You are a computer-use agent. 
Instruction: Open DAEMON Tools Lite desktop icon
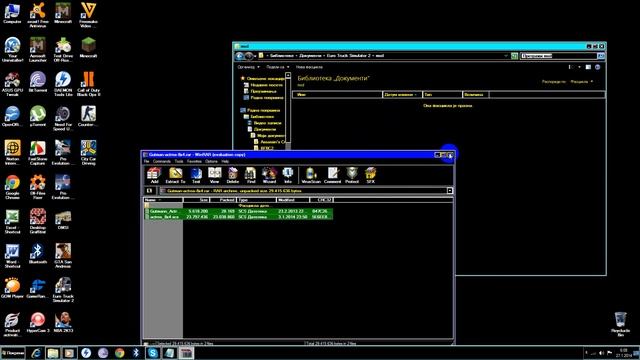[x=63, y=84]
